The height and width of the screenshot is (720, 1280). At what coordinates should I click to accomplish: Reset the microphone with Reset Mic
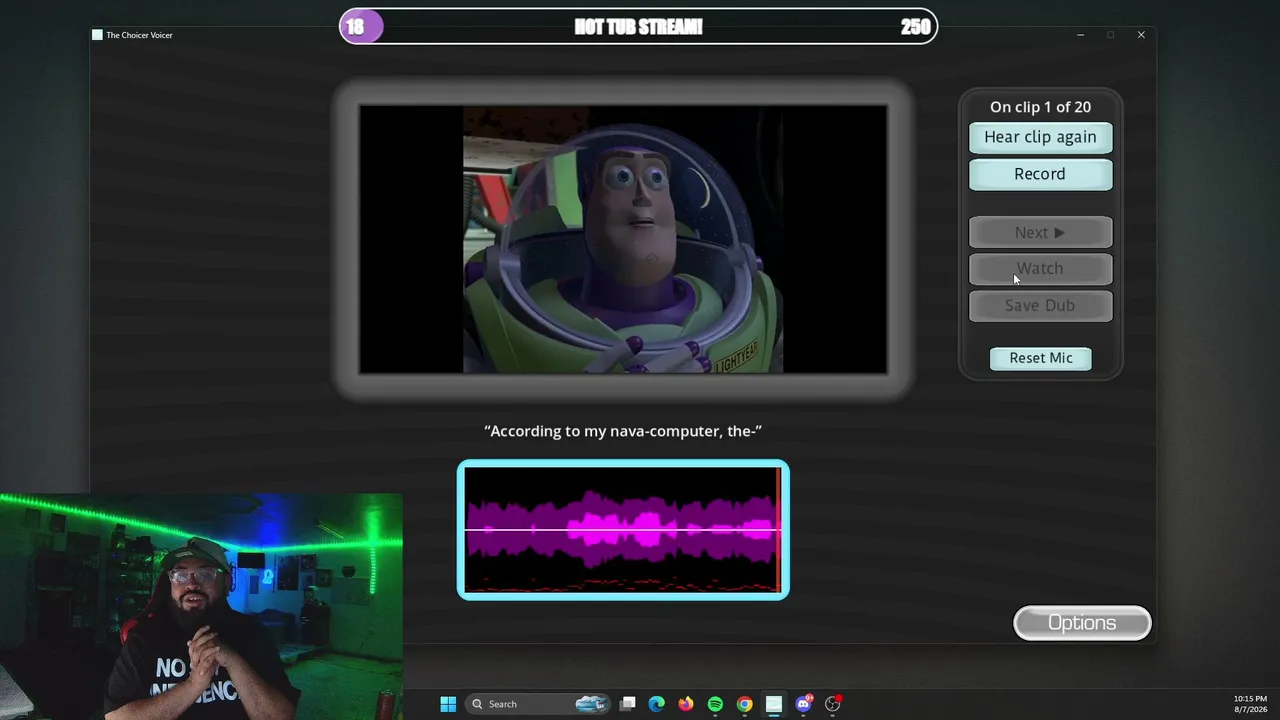click(x=1040, y=358)
